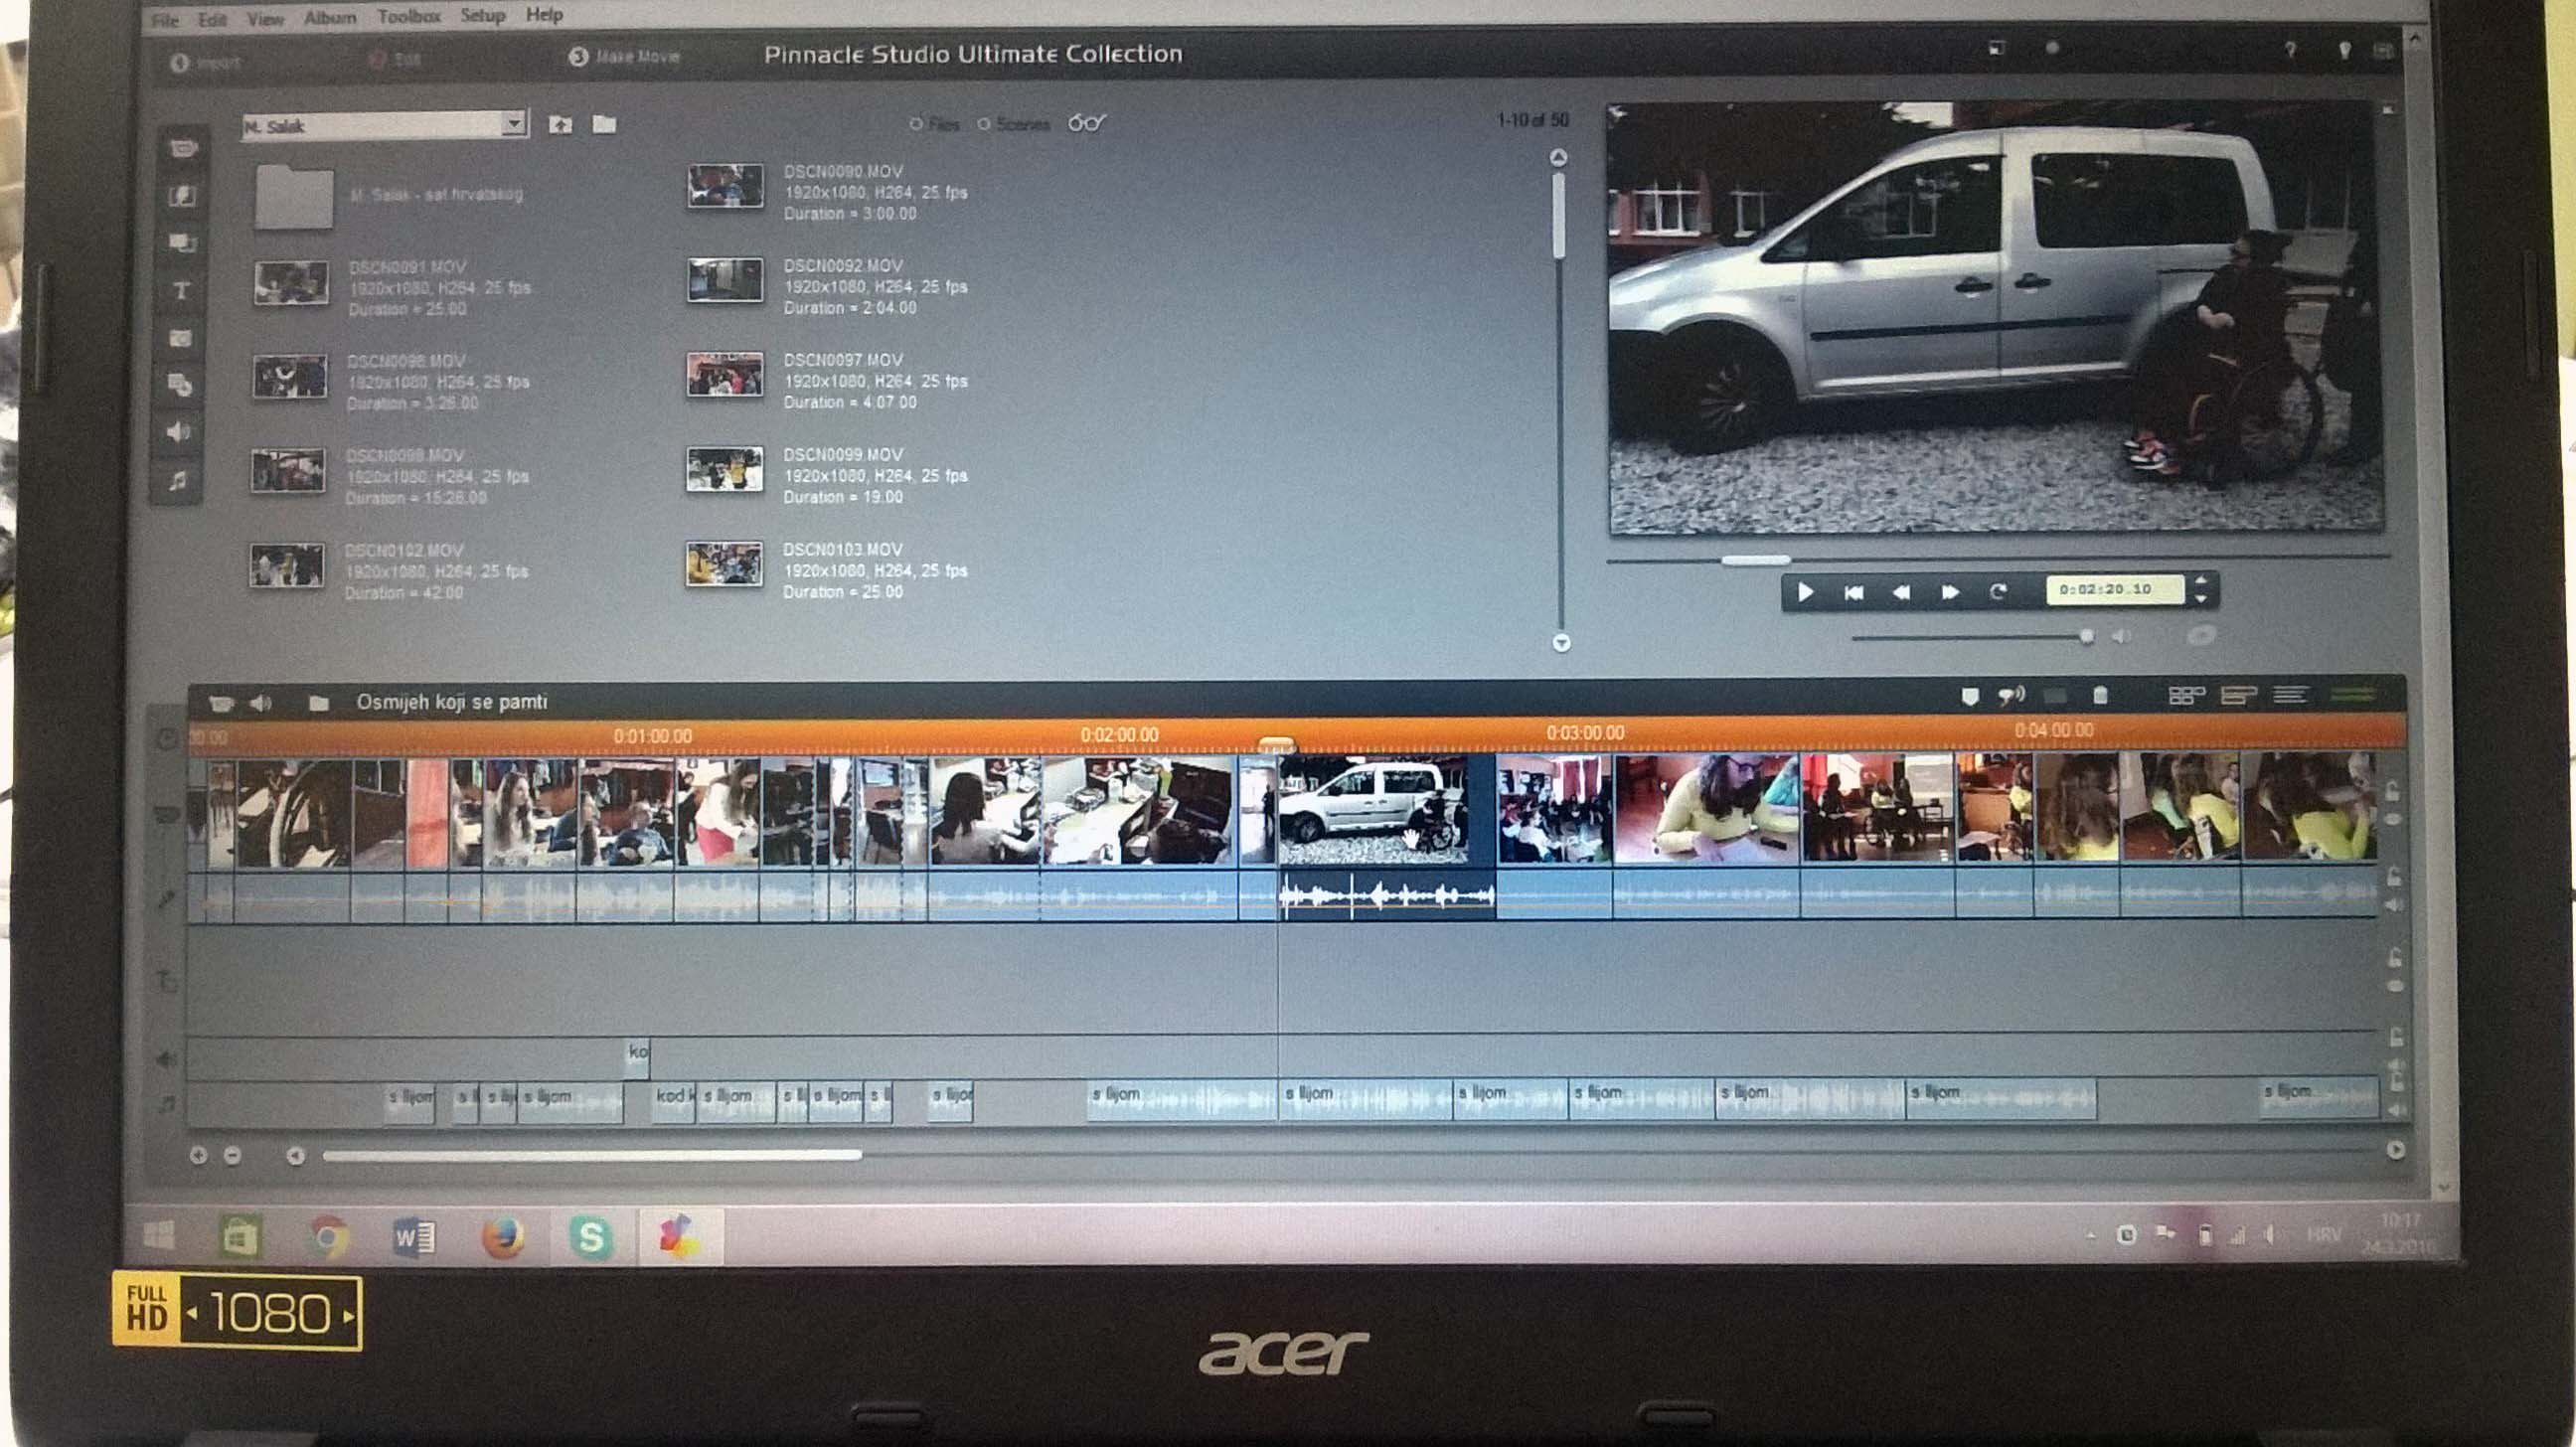Open the Album menu

pyautogui.click(x=330, y=18)
